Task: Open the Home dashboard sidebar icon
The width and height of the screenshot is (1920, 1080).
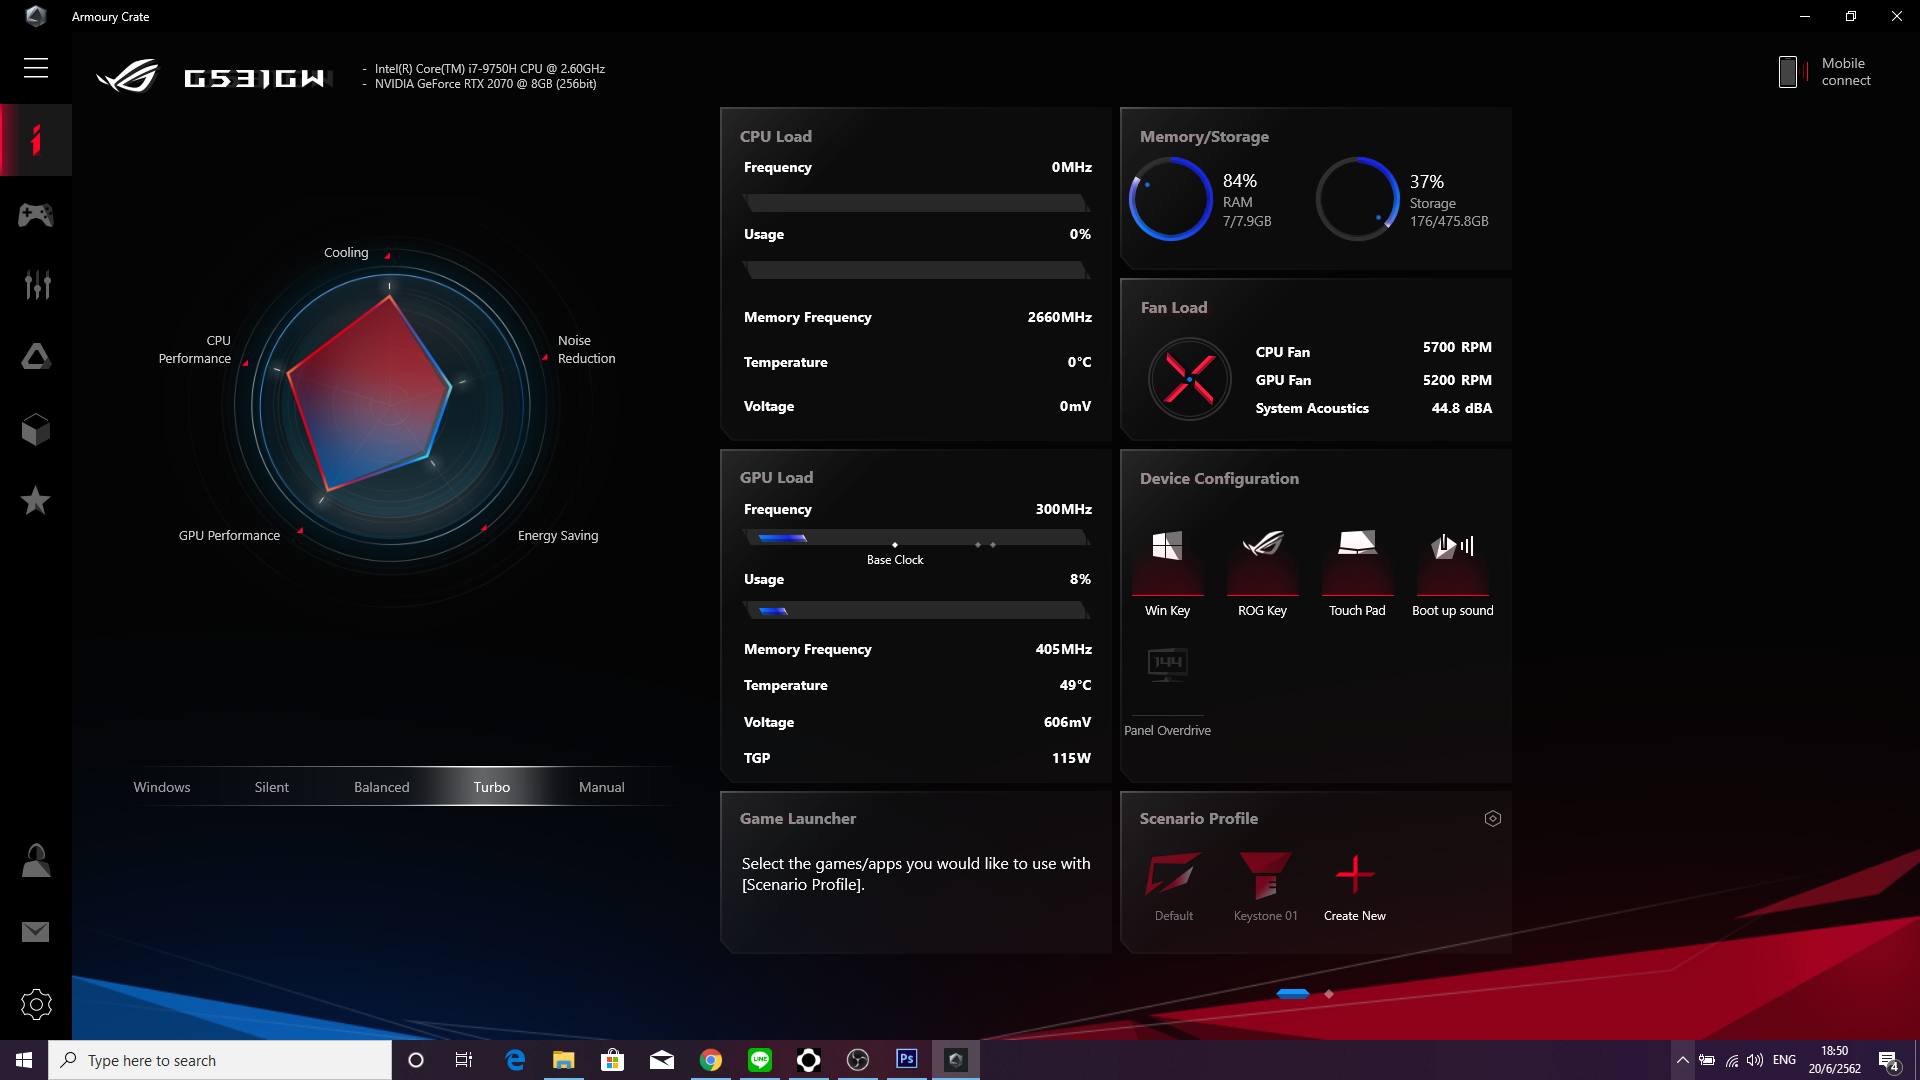Action: (36, 140)
